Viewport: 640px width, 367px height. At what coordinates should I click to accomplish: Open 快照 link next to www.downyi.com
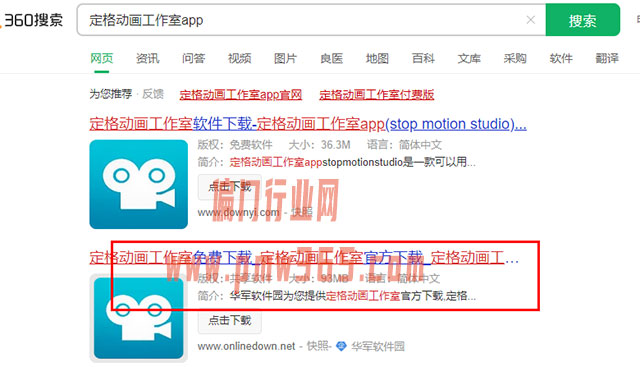pyautogui.click(x=302, y=212)
